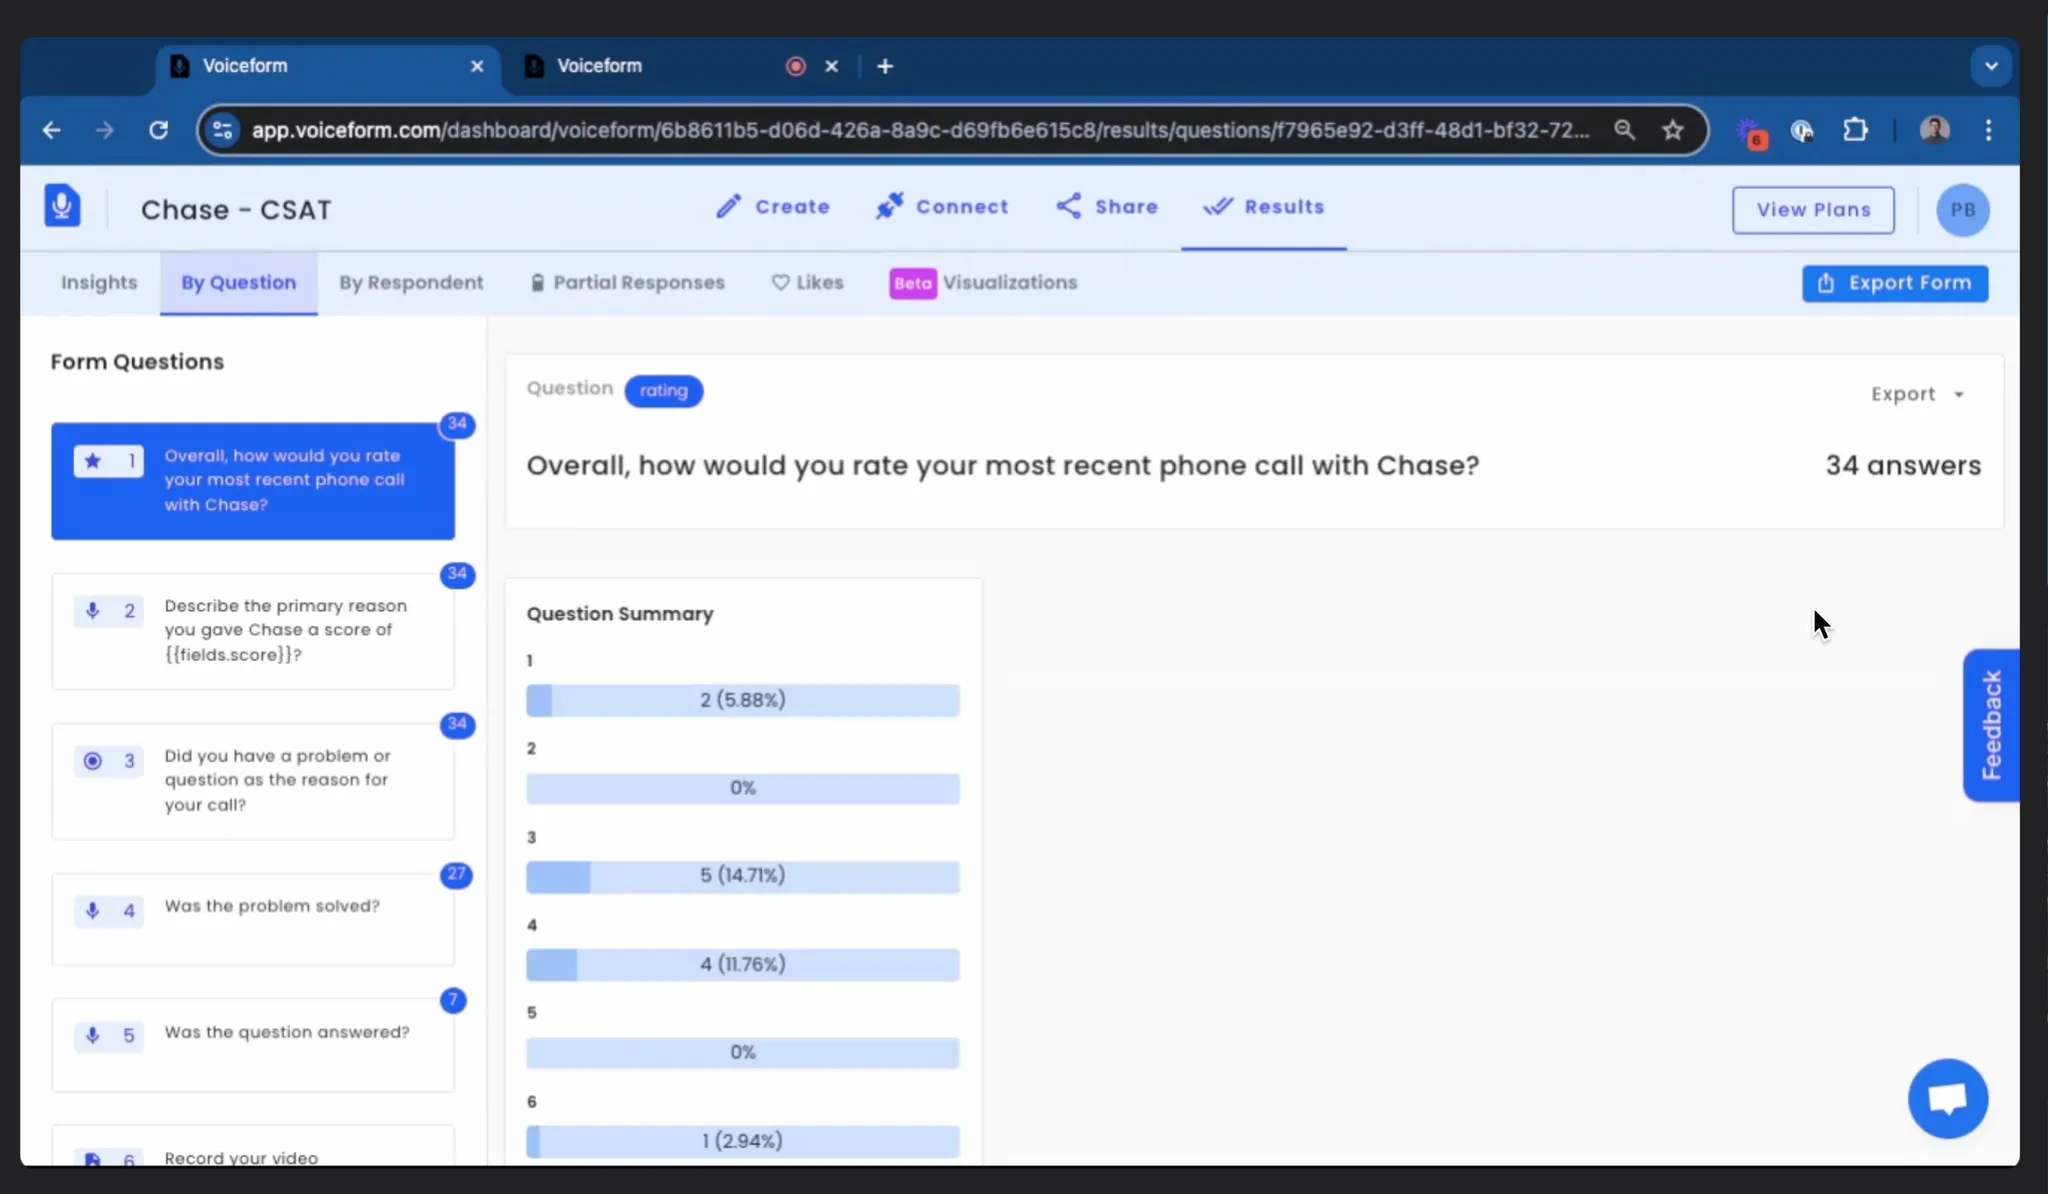Select question 2 about primary reason

point(253,631)
